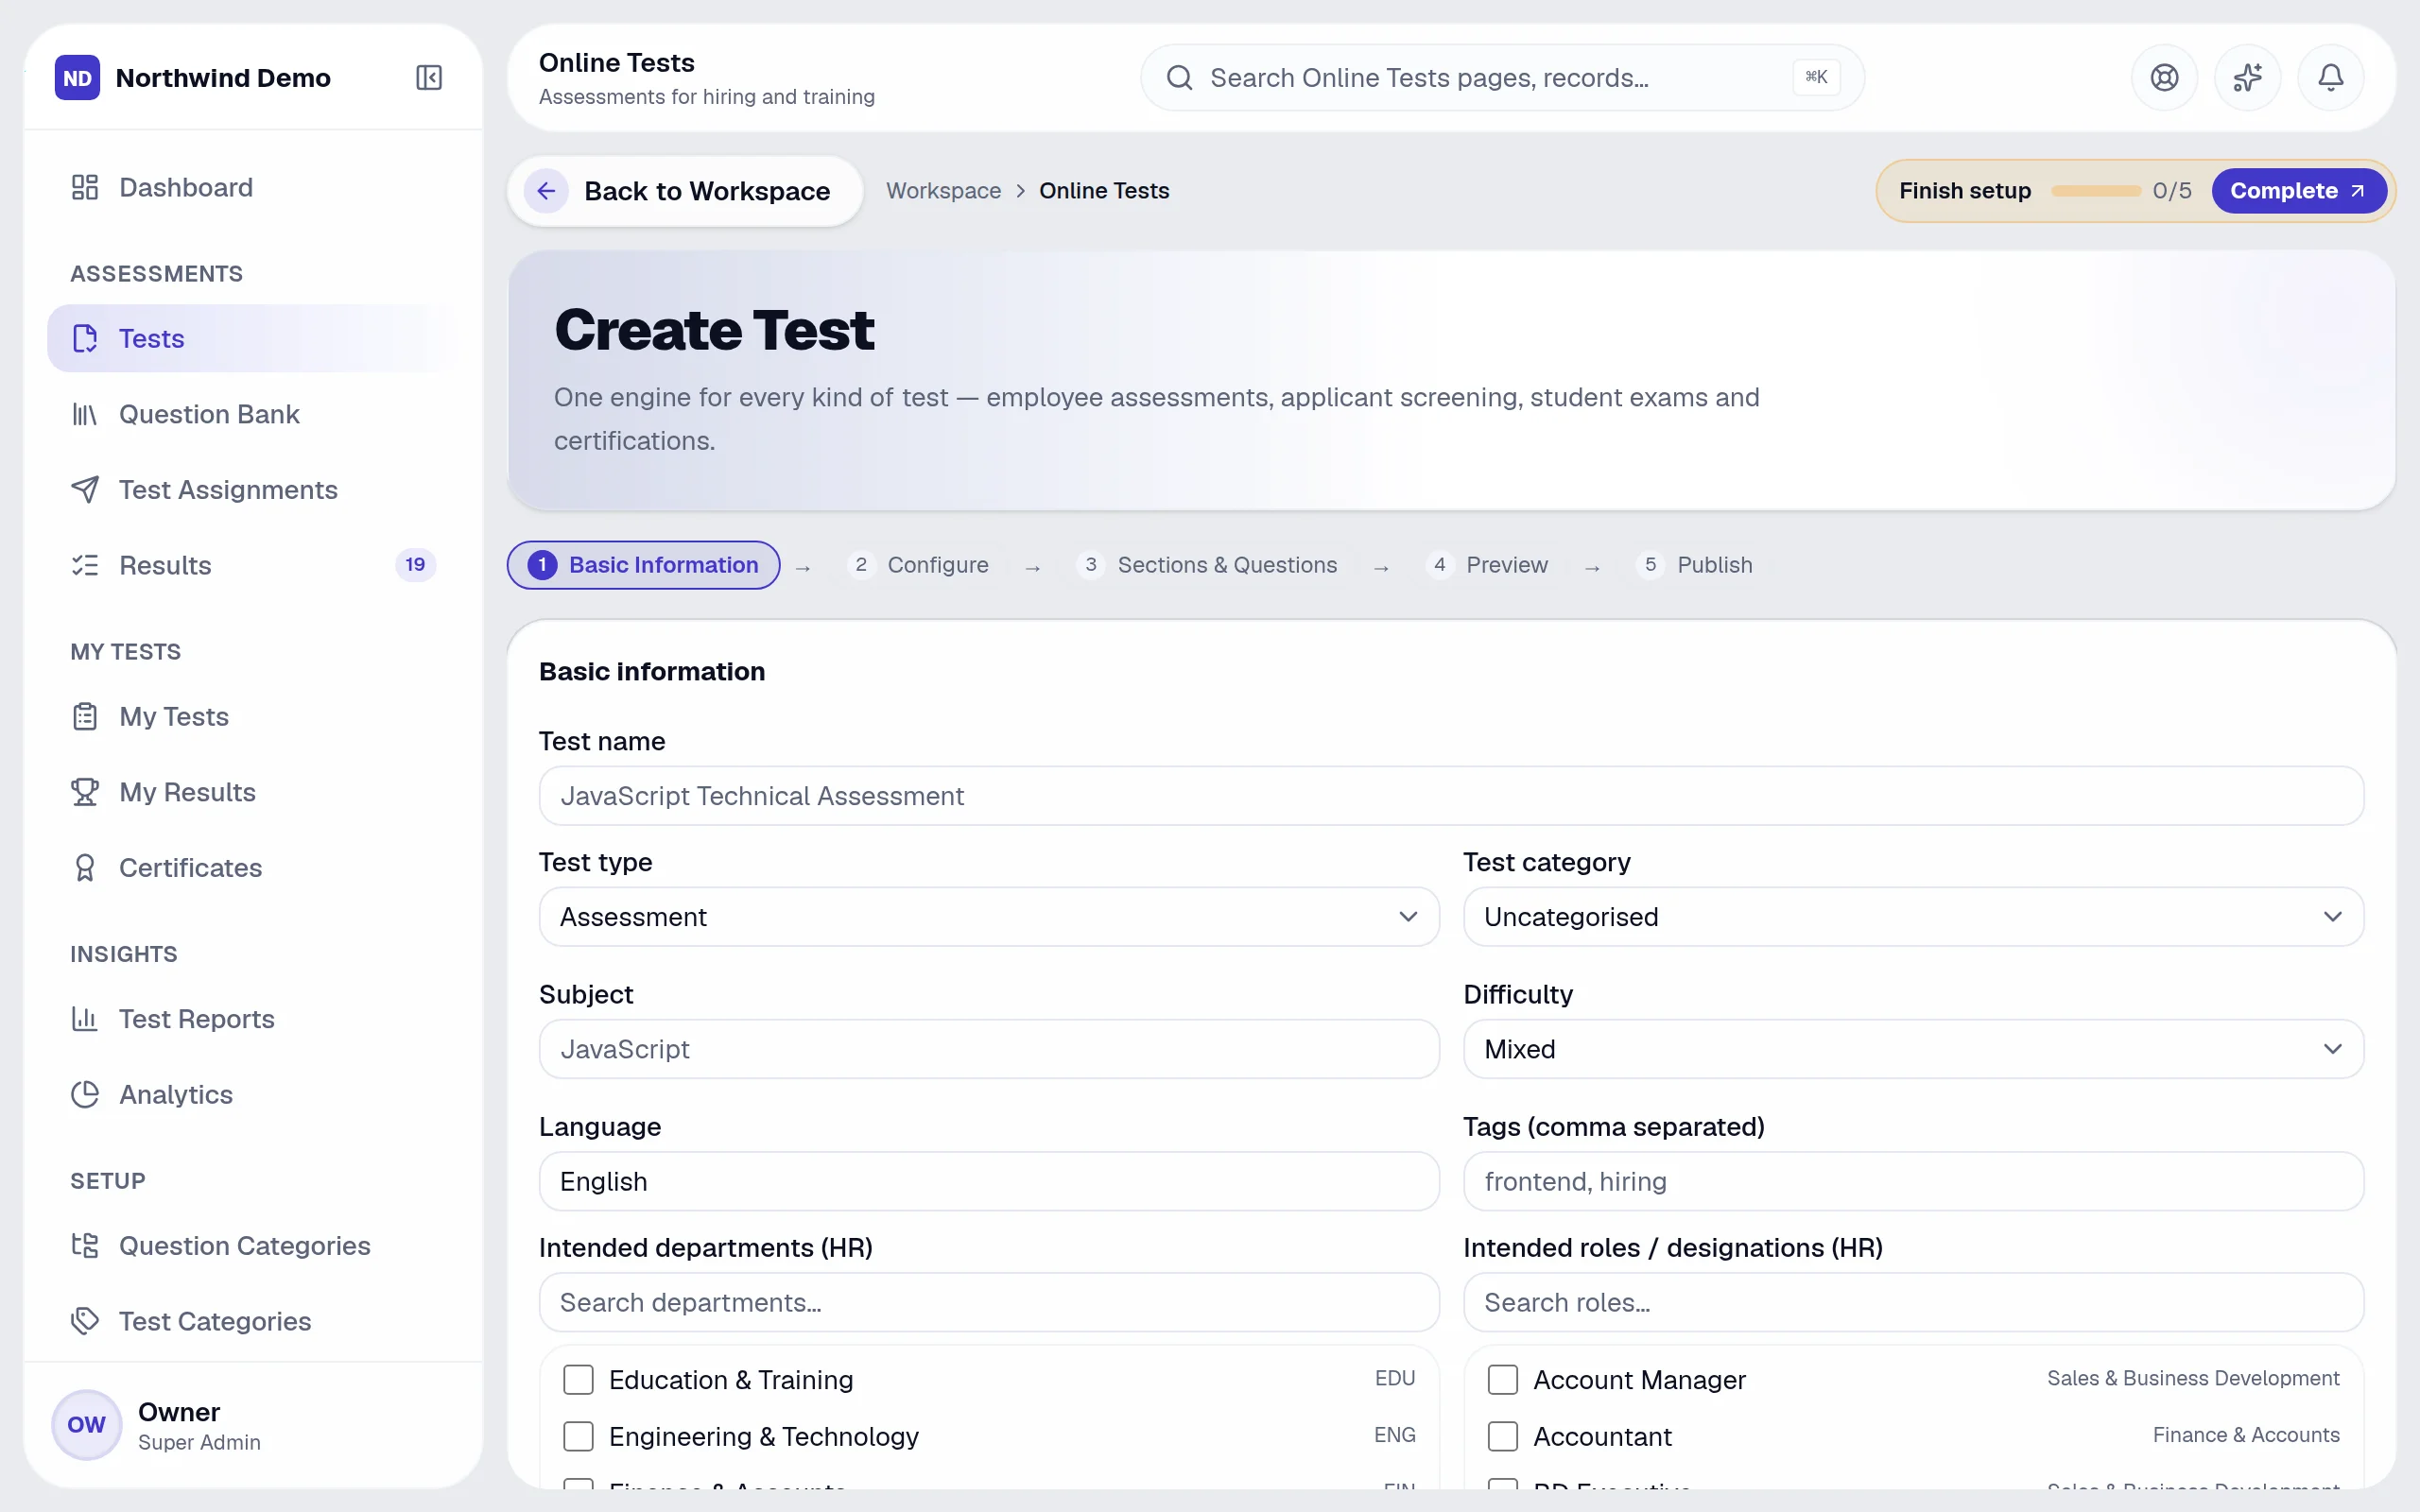Screen dimensions: 2420x1512
Task: Check the Engineering & Technology department
Action: pos(578,1437)
